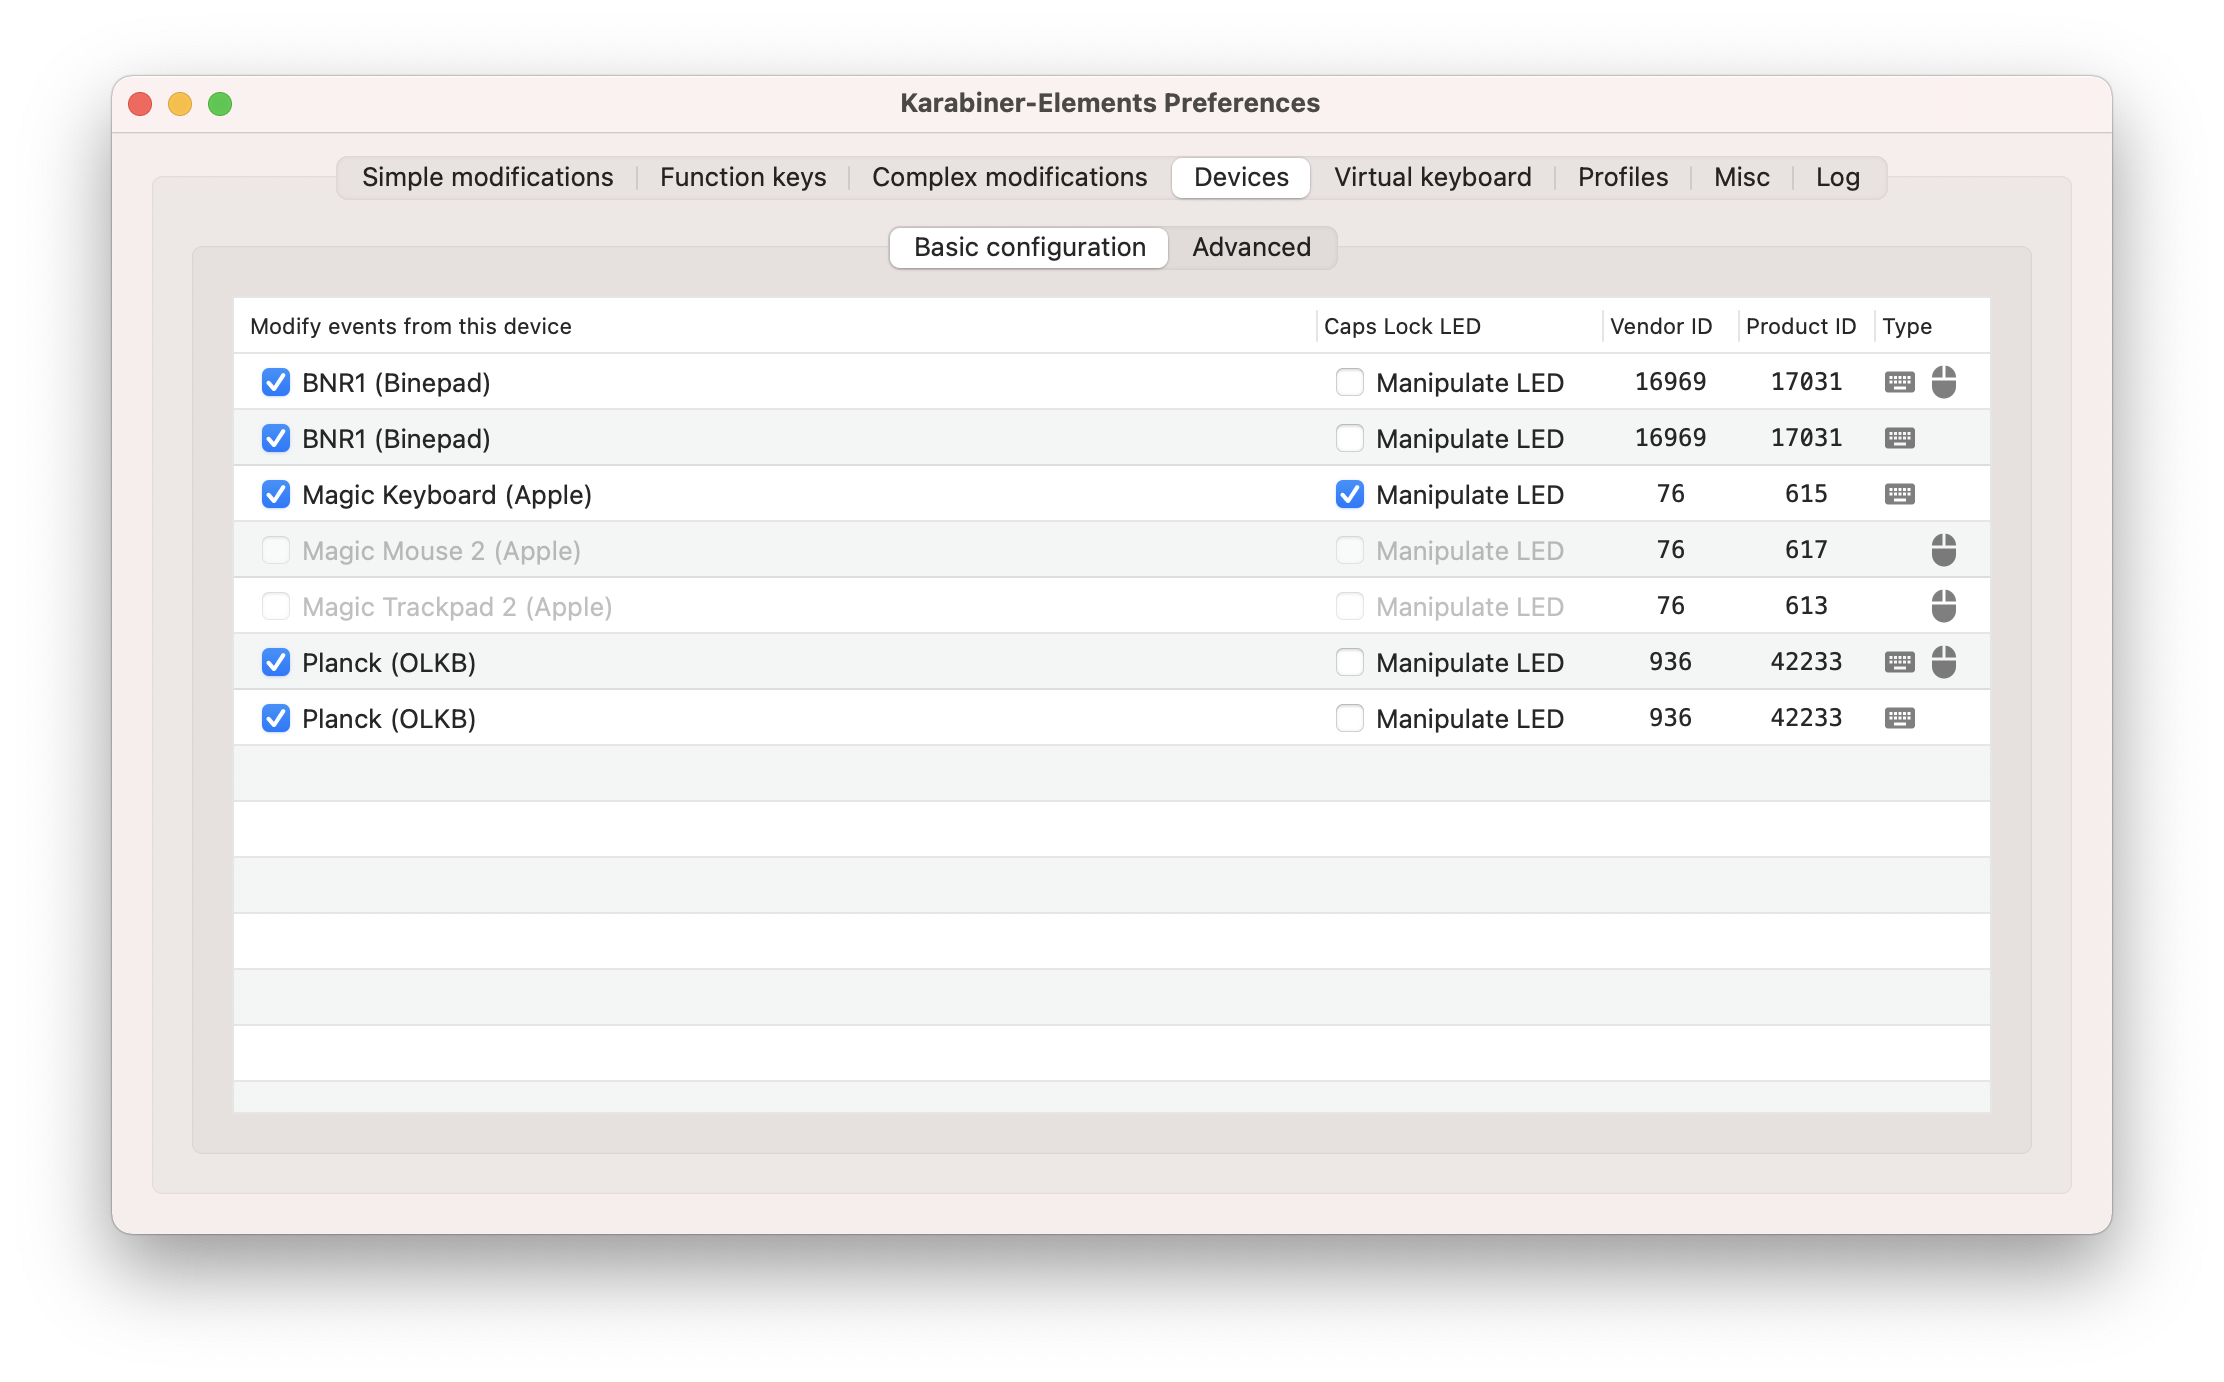
Task: Click mouse icon in Magic Mouse 2 row
Action: (x=1943, y=550)
